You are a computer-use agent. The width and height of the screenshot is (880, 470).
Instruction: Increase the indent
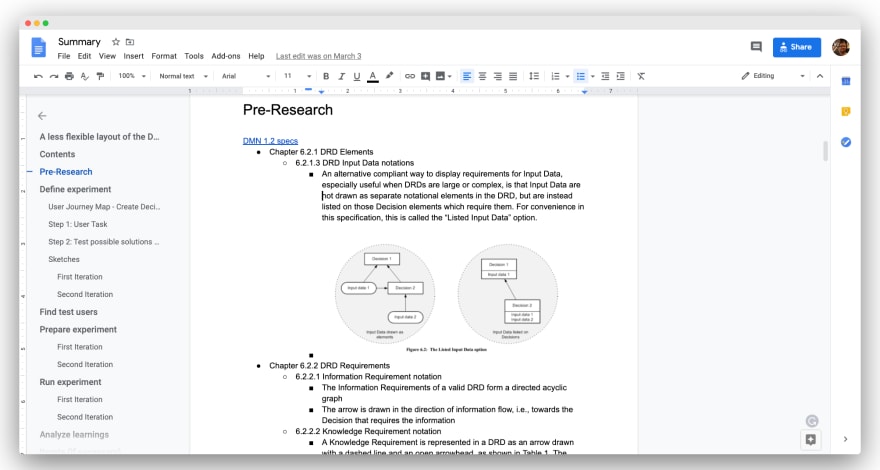(621, 76)
